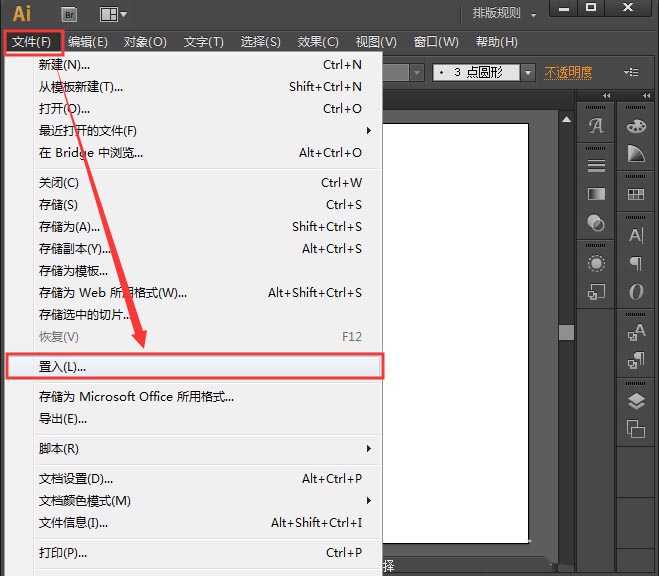Open the OpenType panel icon
Viewport: 659px width, 576px height.
(636, 292)
